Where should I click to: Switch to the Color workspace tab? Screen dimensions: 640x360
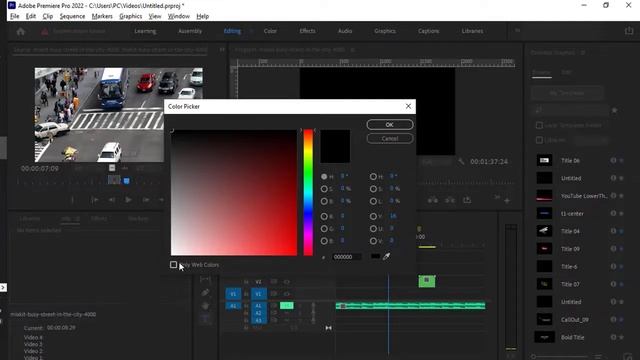(270, 31)
